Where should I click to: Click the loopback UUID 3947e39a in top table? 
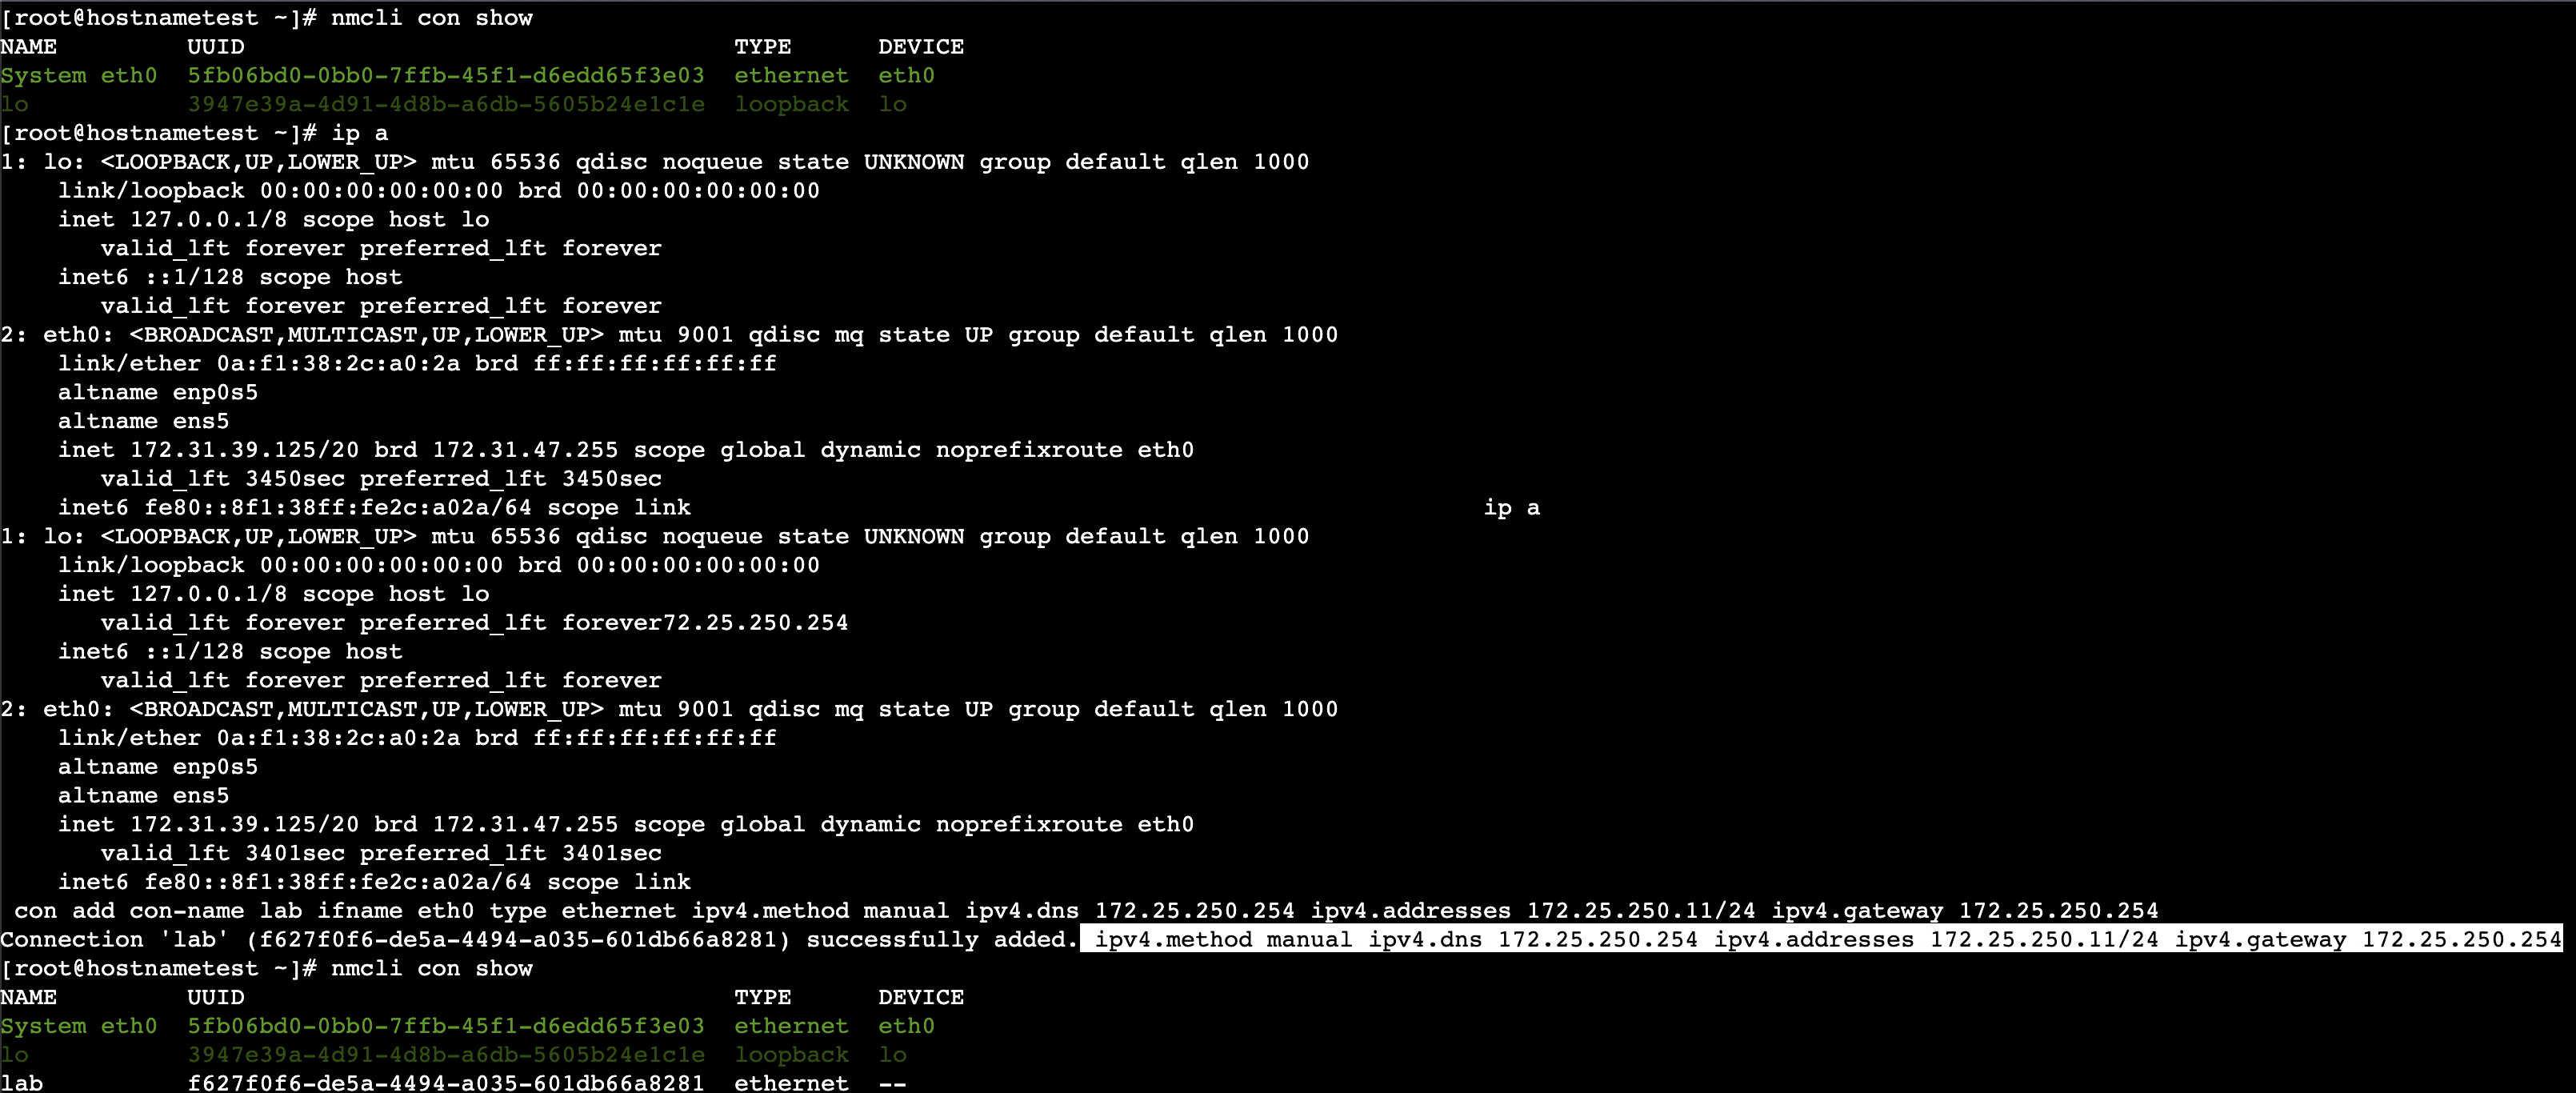click(x=445, y=104)
